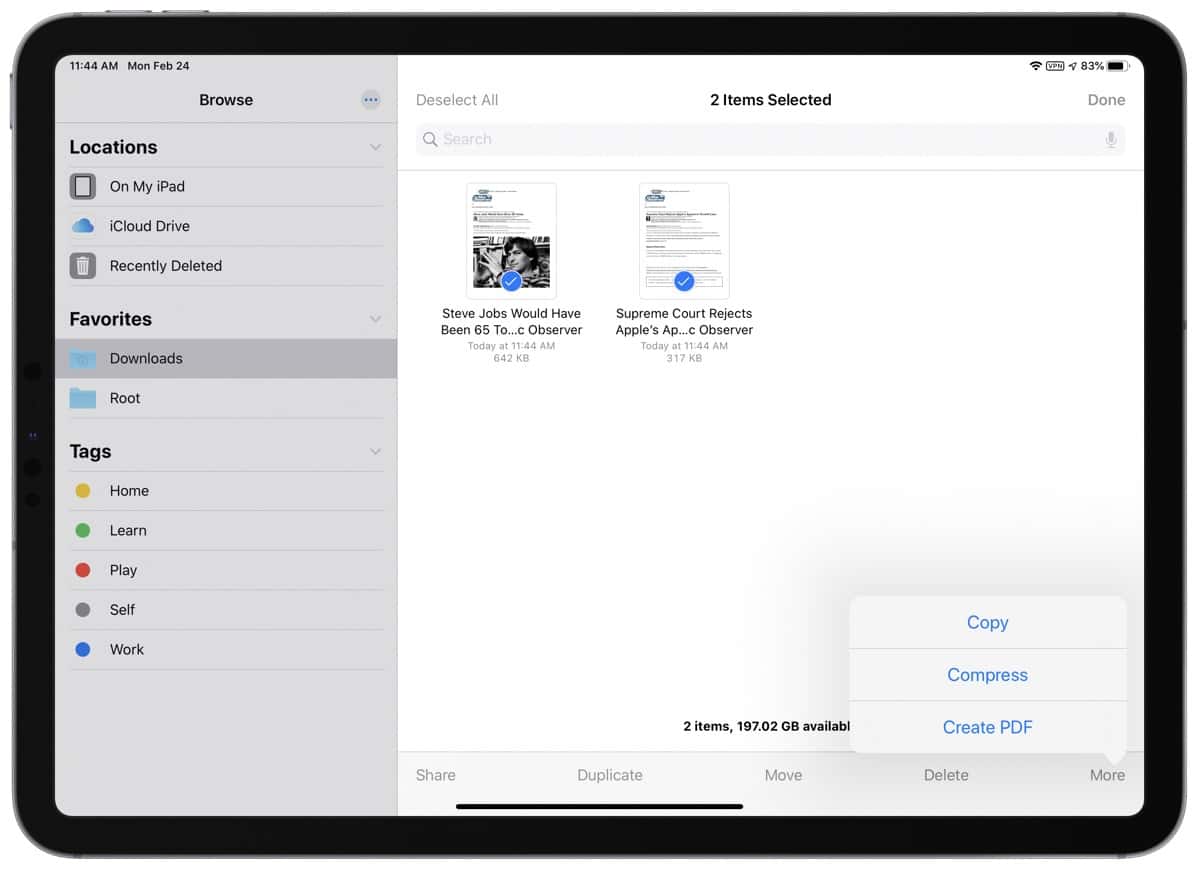Deselect the Supreme Court file via its checkmark
This screenshot has height=871, width=1200.
682,281
